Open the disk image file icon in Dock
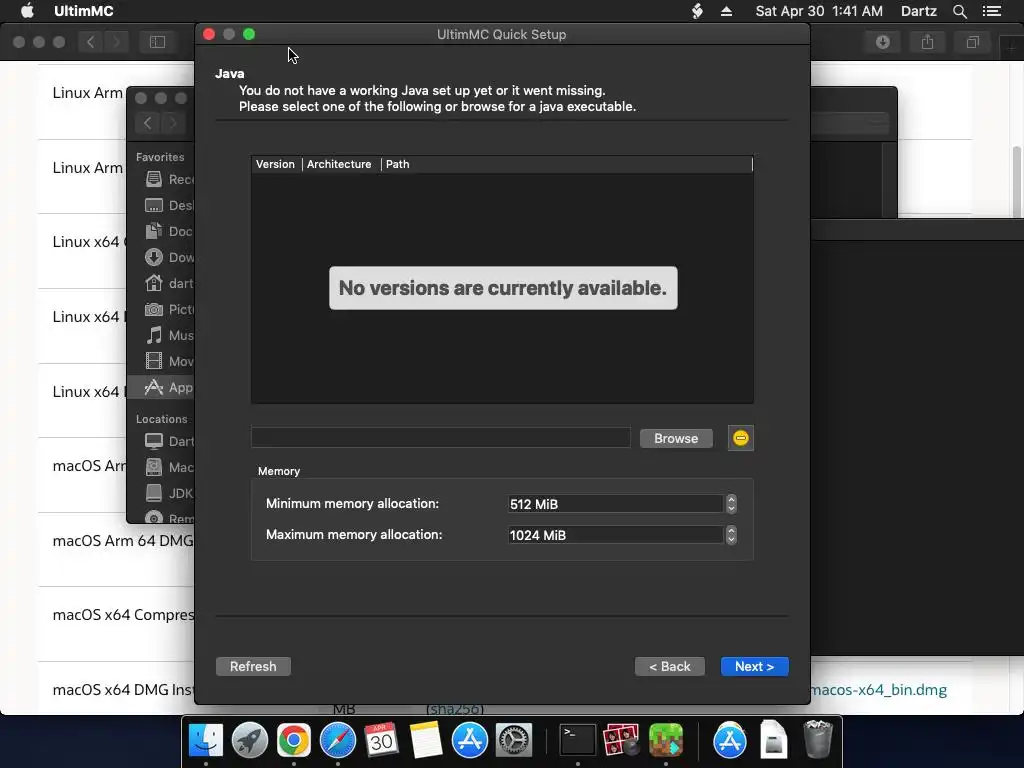This screenshot has height=768, width=1024. [773, 741]
